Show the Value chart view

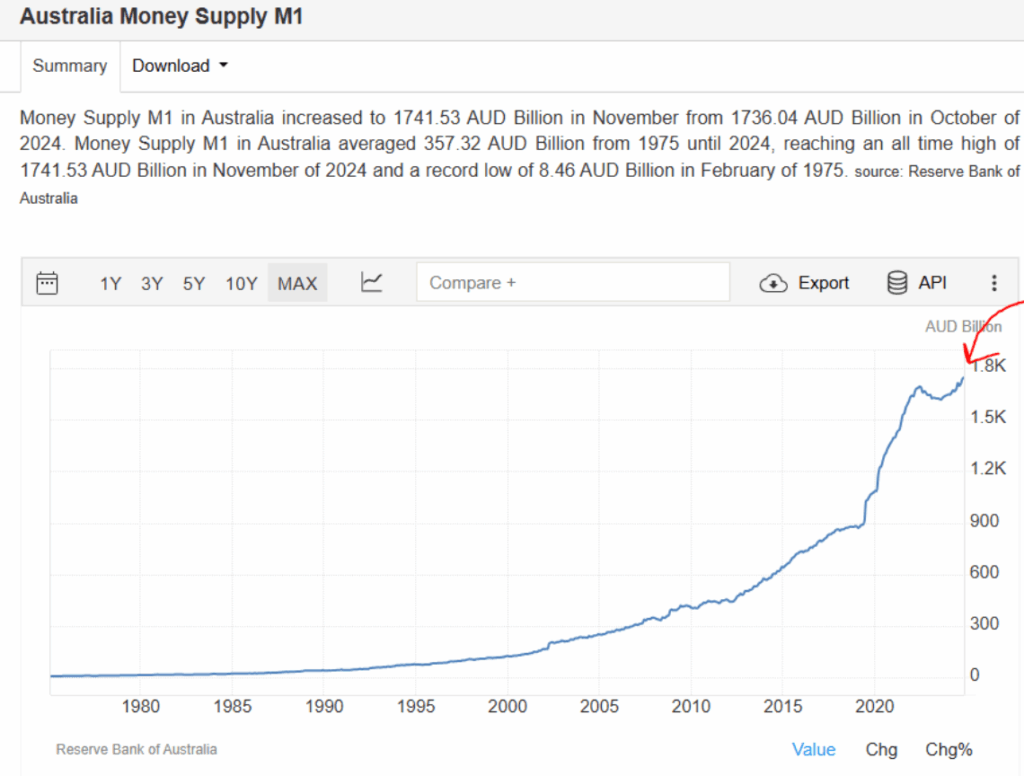pos(814,749)
